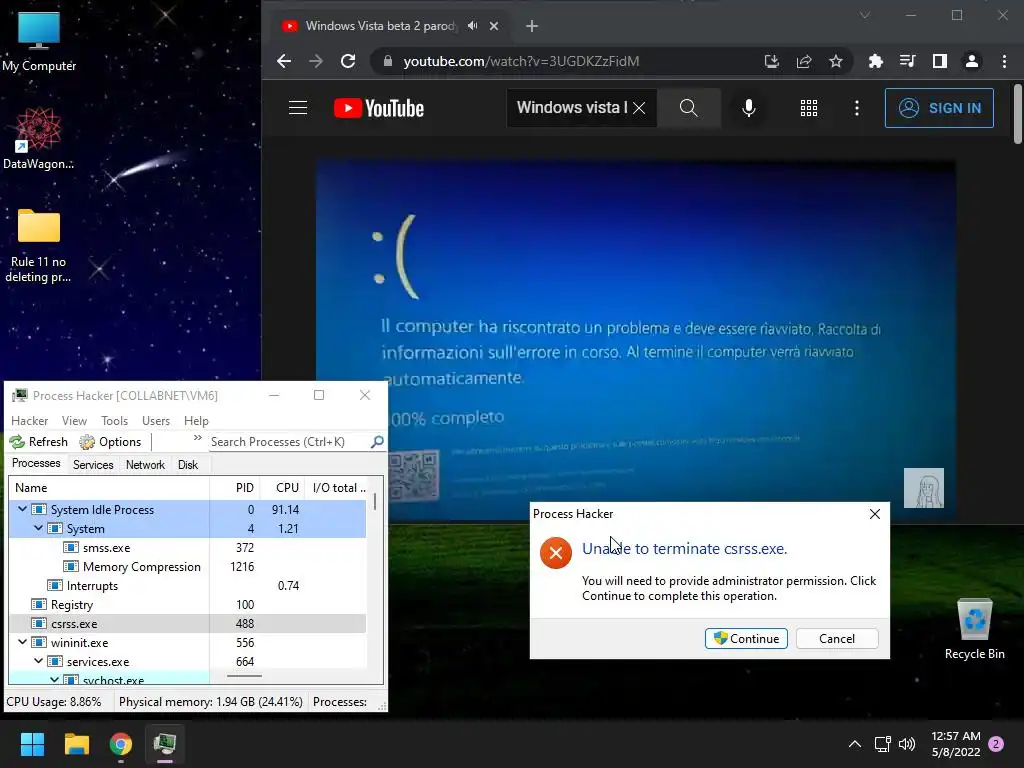Install app icon in address bar

pos(772,61)
